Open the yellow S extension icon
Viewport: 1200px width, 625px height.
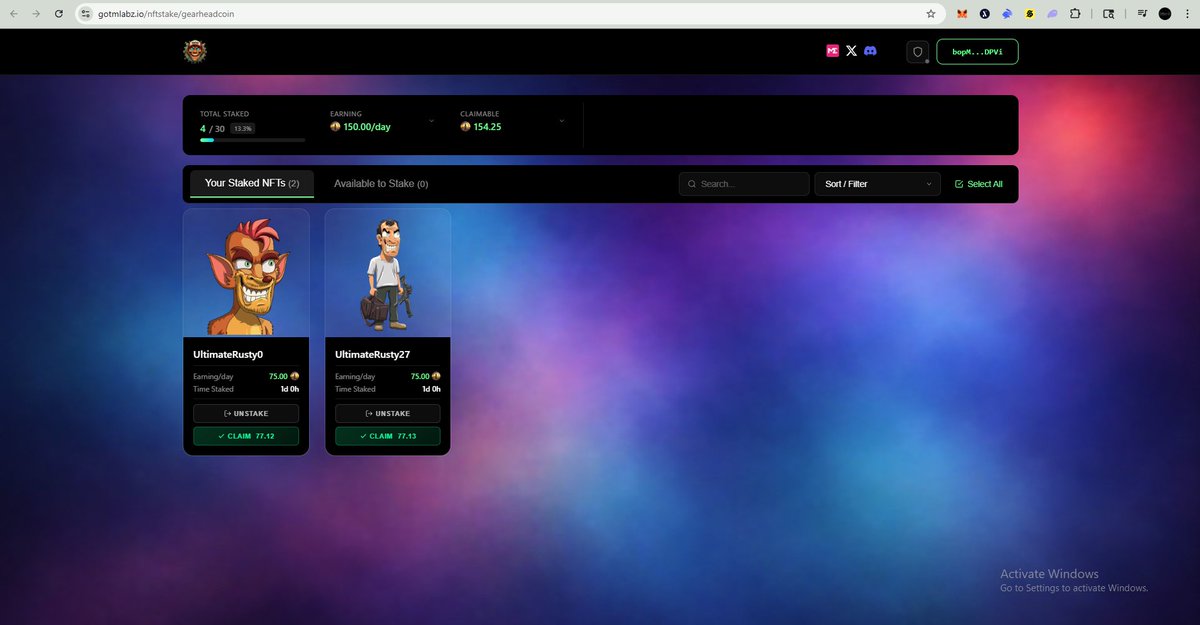pyautogui.click(x=1029, y=14)
